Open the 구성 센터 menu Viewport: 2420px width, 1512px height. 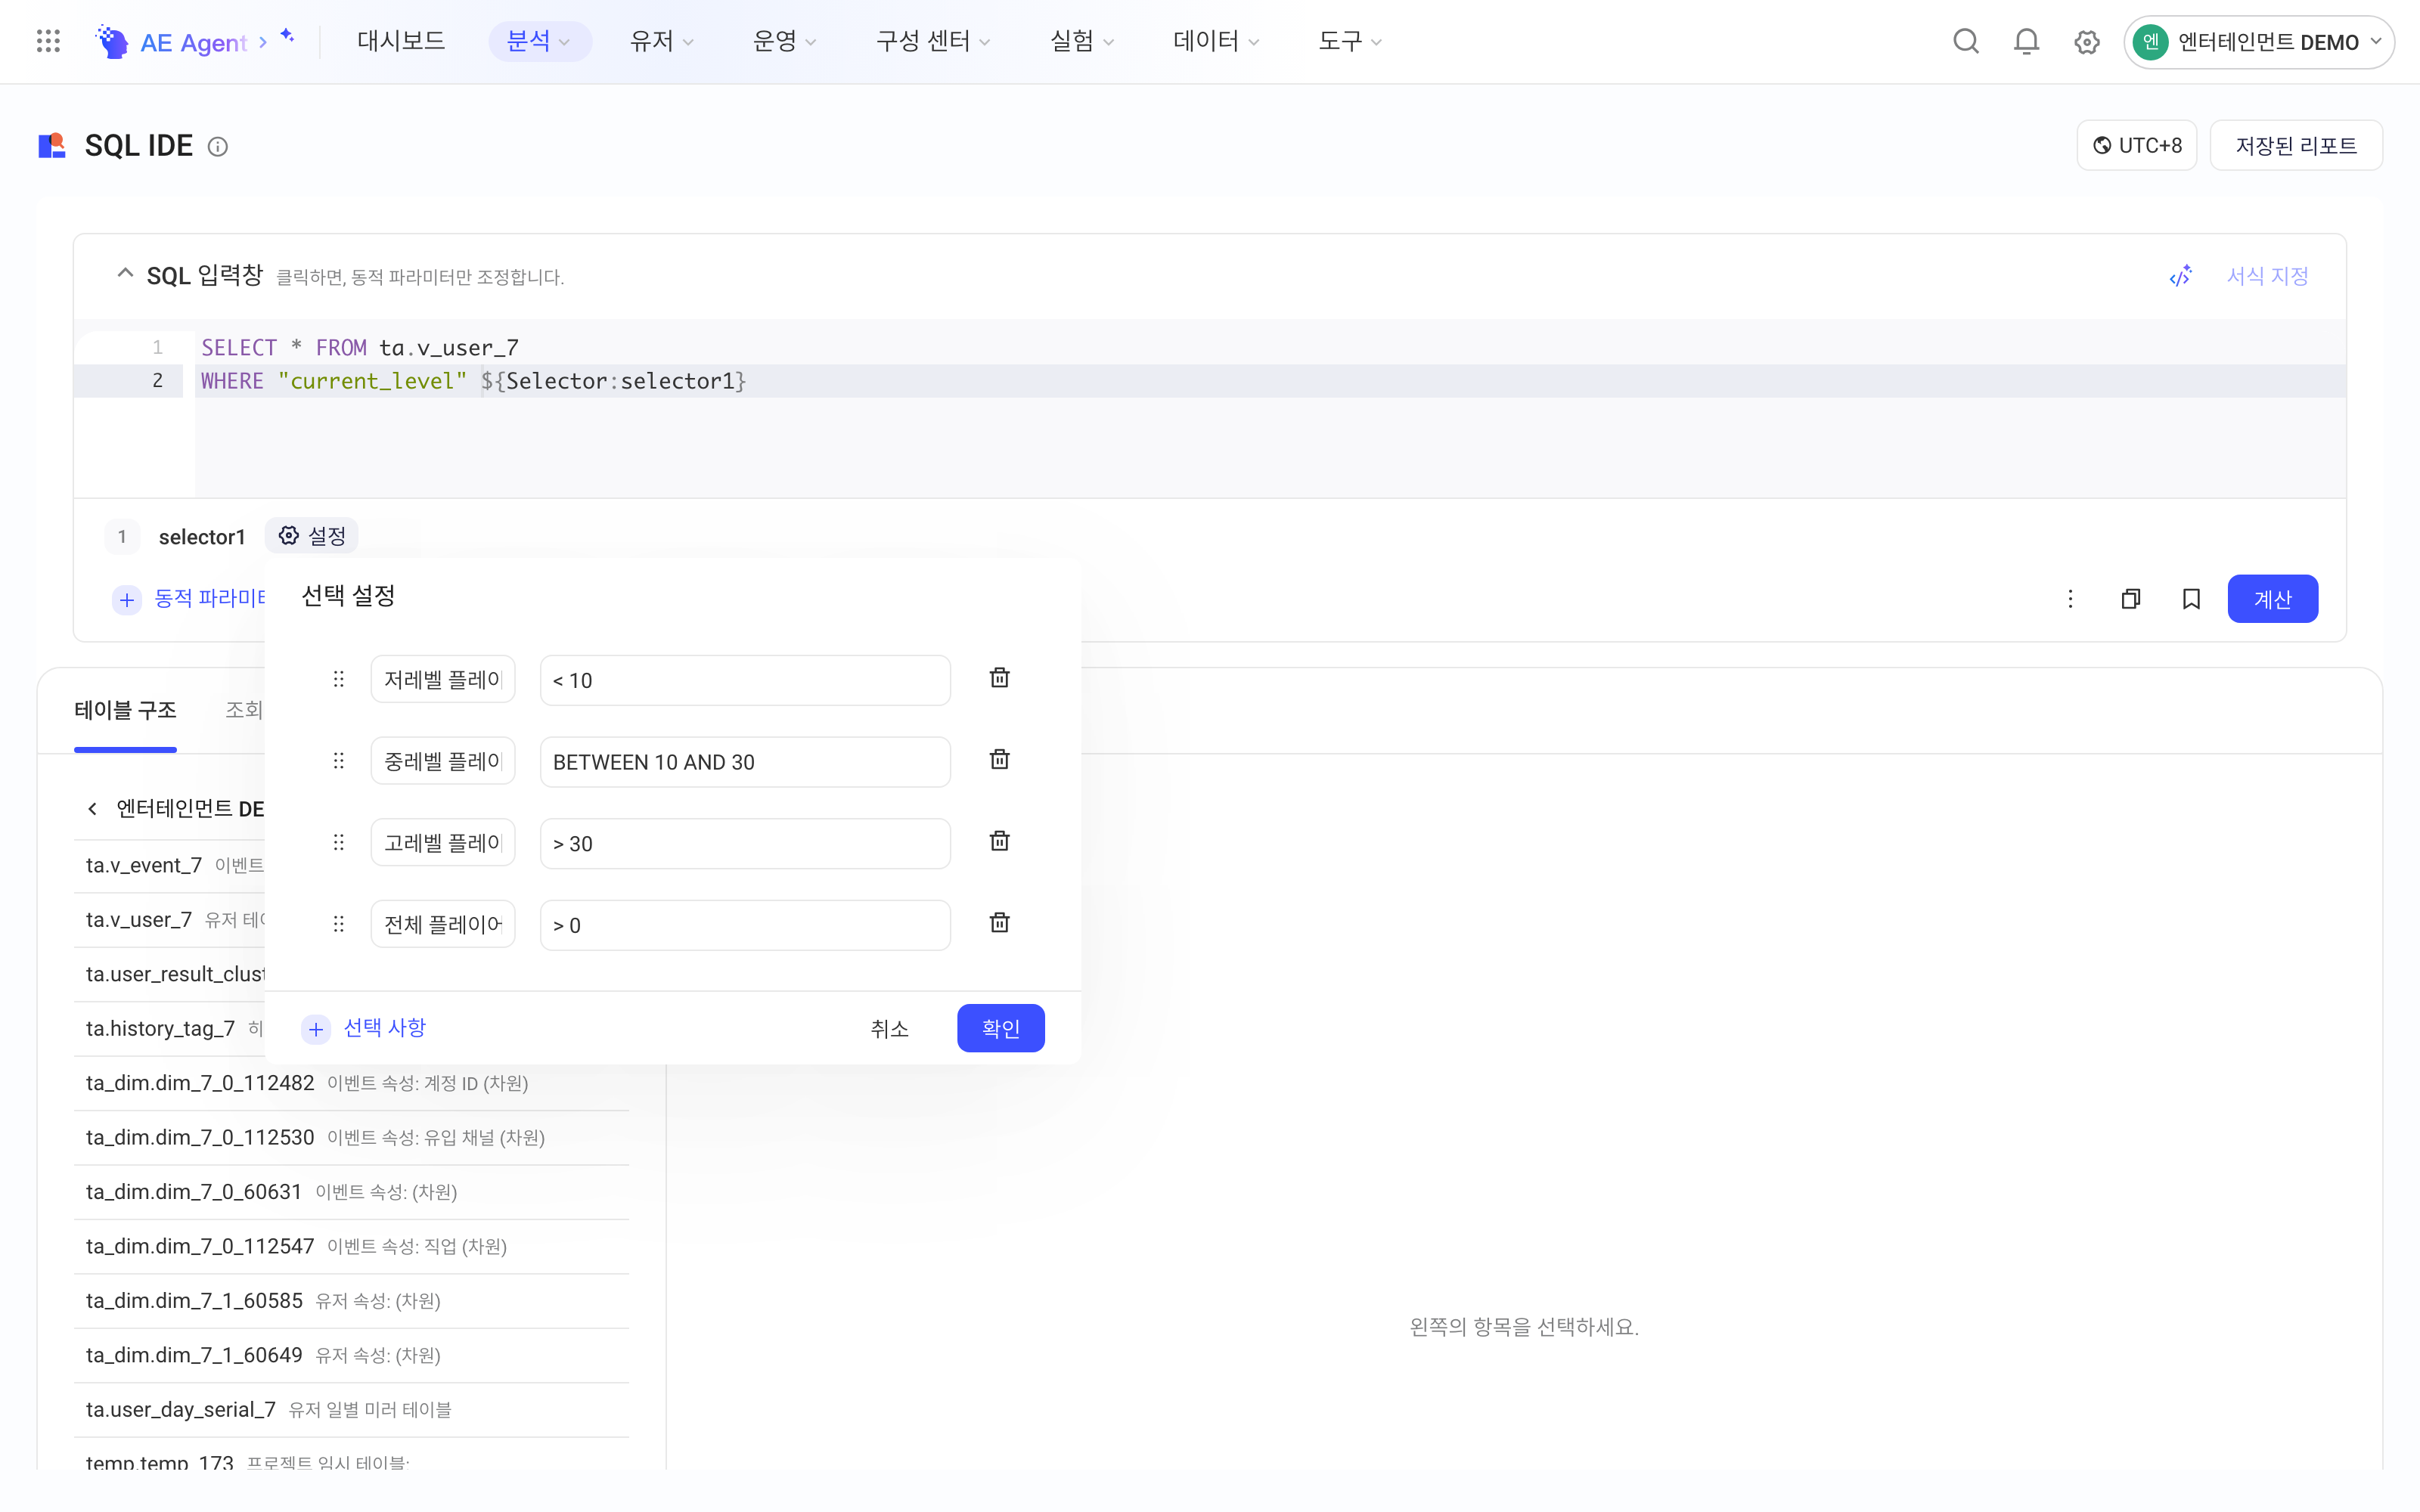click(933, 41)
